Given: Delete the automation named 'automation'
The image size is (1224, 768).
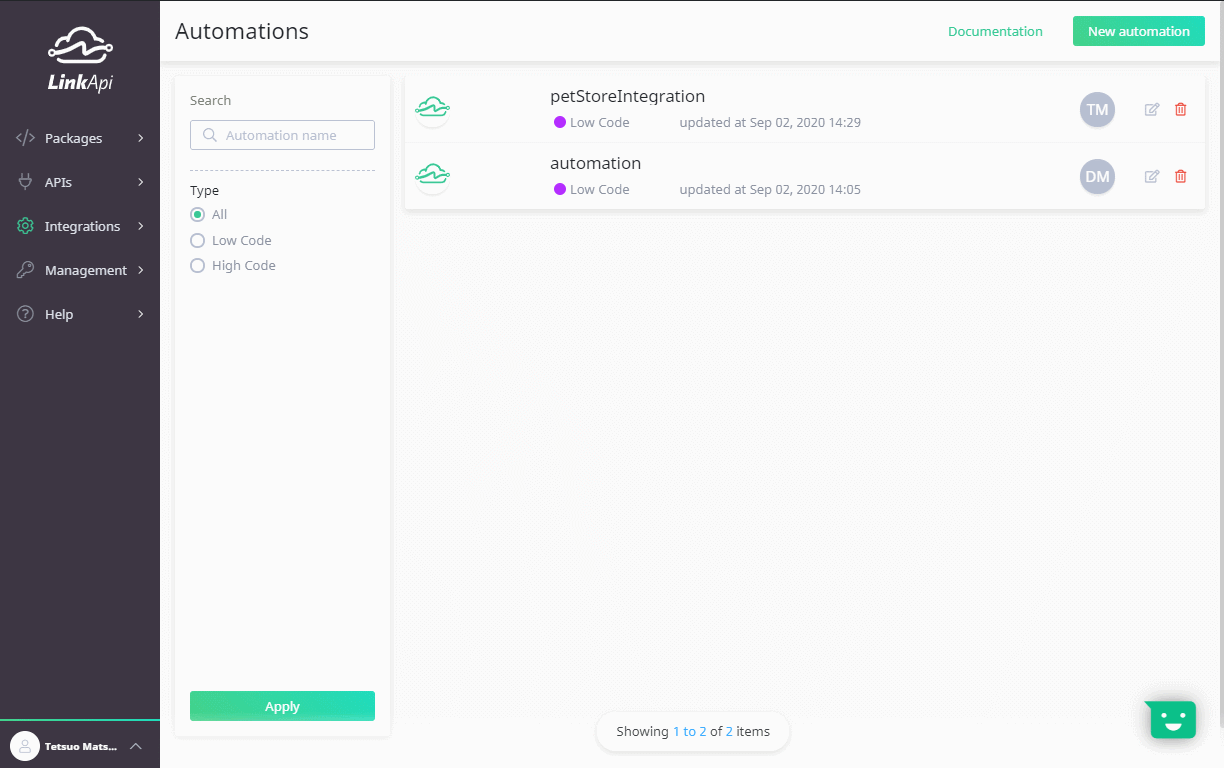Looking at the screenshot, I should point(1181,176).
